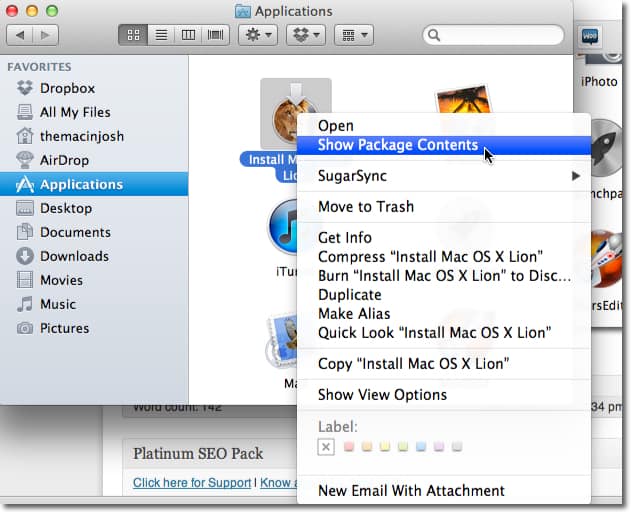
Task: Click the Movies filmstrip icon in sidebar
Action: 25,280
